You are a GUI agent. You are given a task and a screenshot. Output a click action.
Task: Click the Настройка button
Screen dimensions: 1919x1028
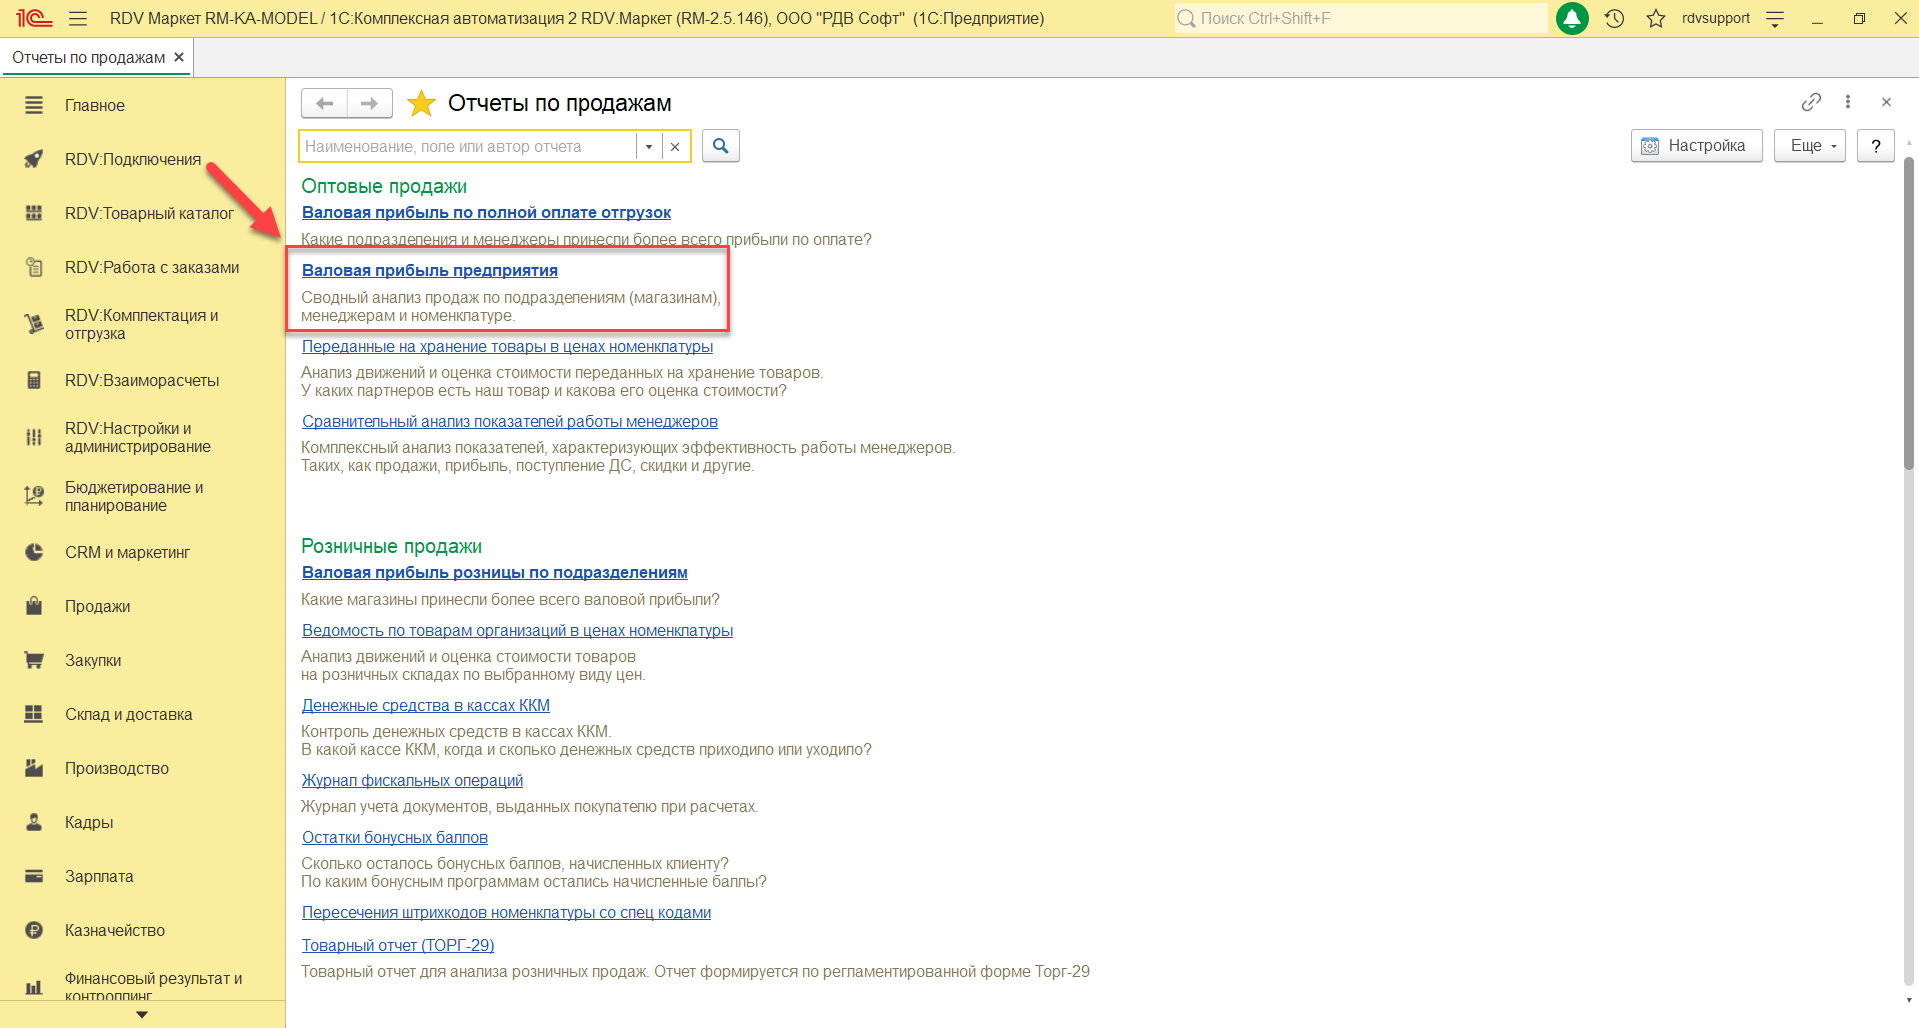tap(1696, 146)
